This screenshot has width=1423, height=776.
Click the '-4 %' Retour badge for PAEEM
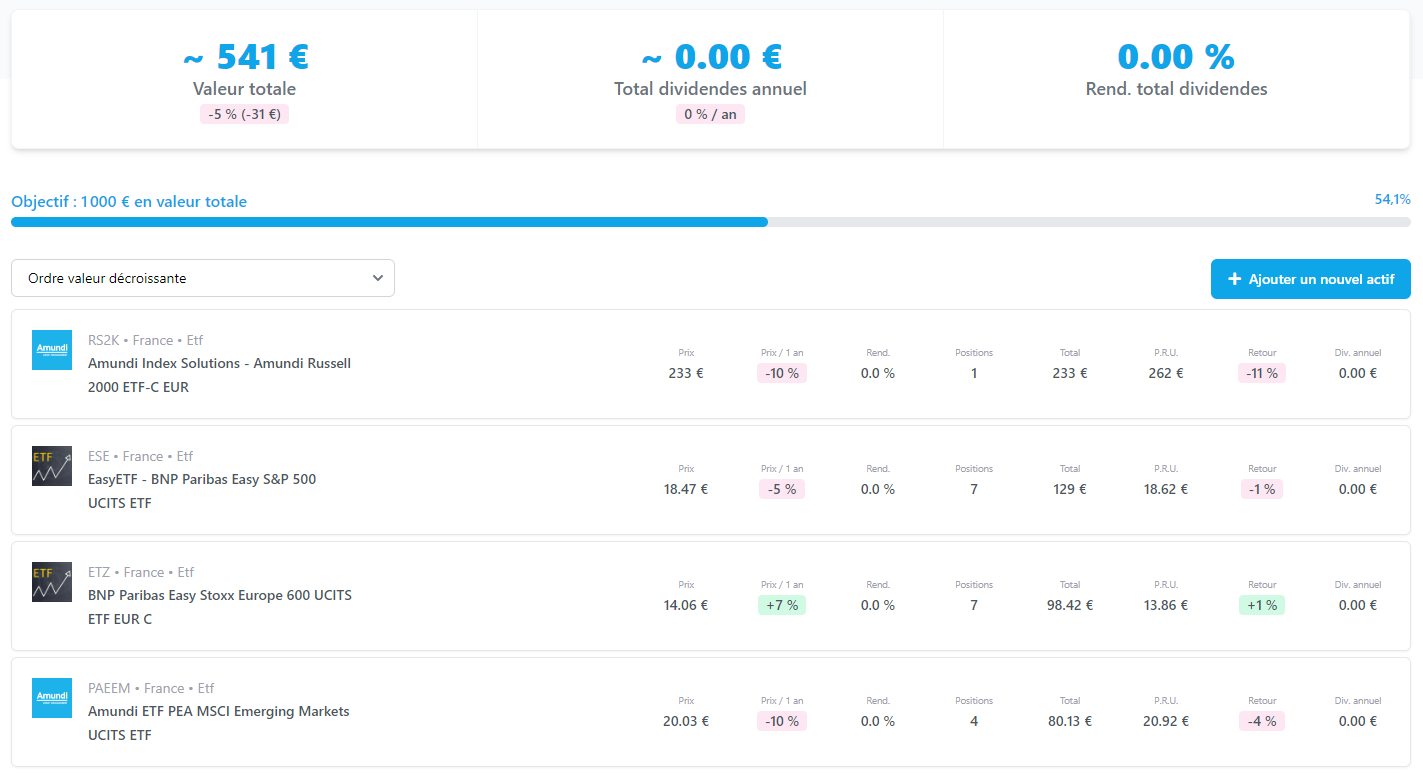coord(1262,721)
